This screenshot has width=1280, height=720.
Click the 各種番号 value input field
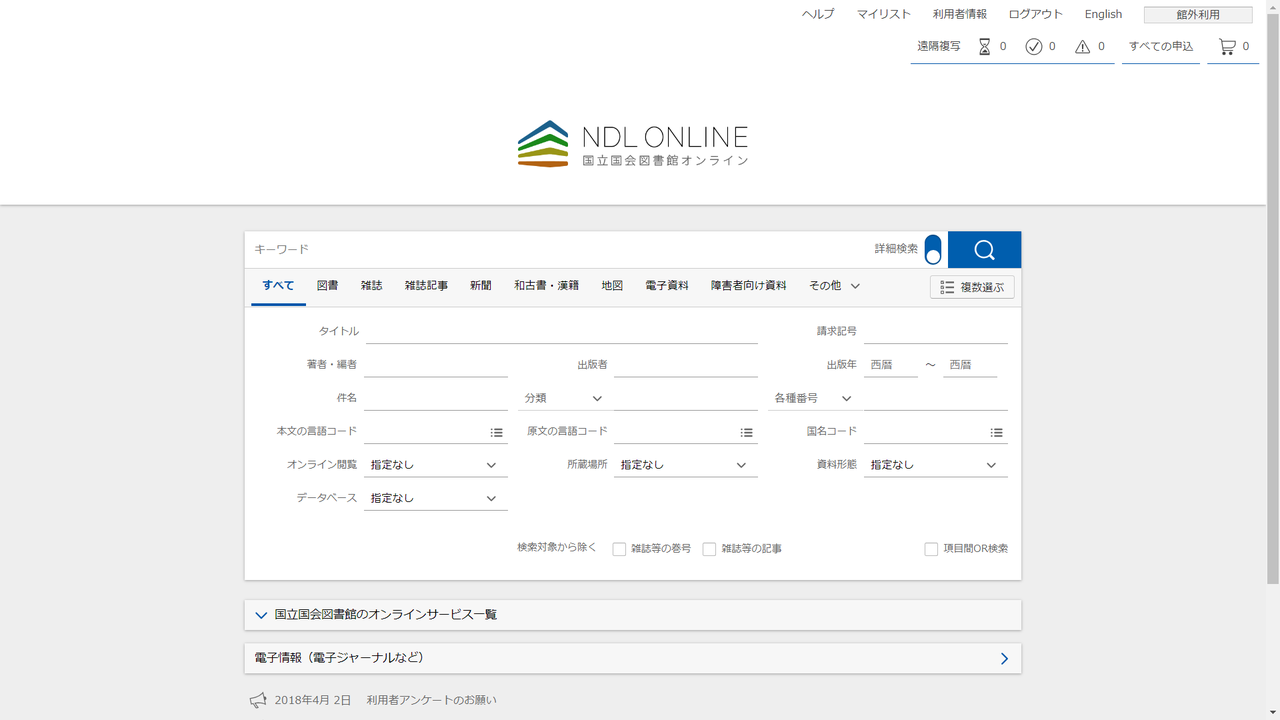point(936,398)
